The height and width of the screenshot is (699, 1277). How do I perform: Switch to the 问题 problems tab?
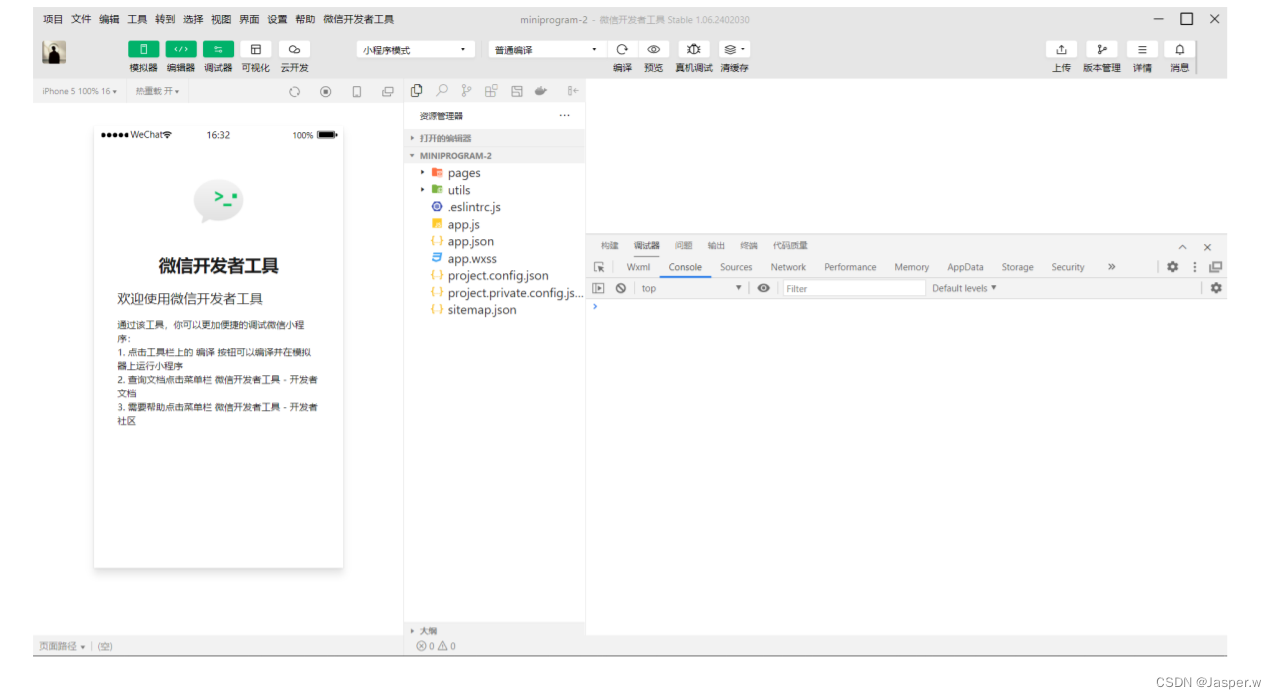click(x=683, y=245)
